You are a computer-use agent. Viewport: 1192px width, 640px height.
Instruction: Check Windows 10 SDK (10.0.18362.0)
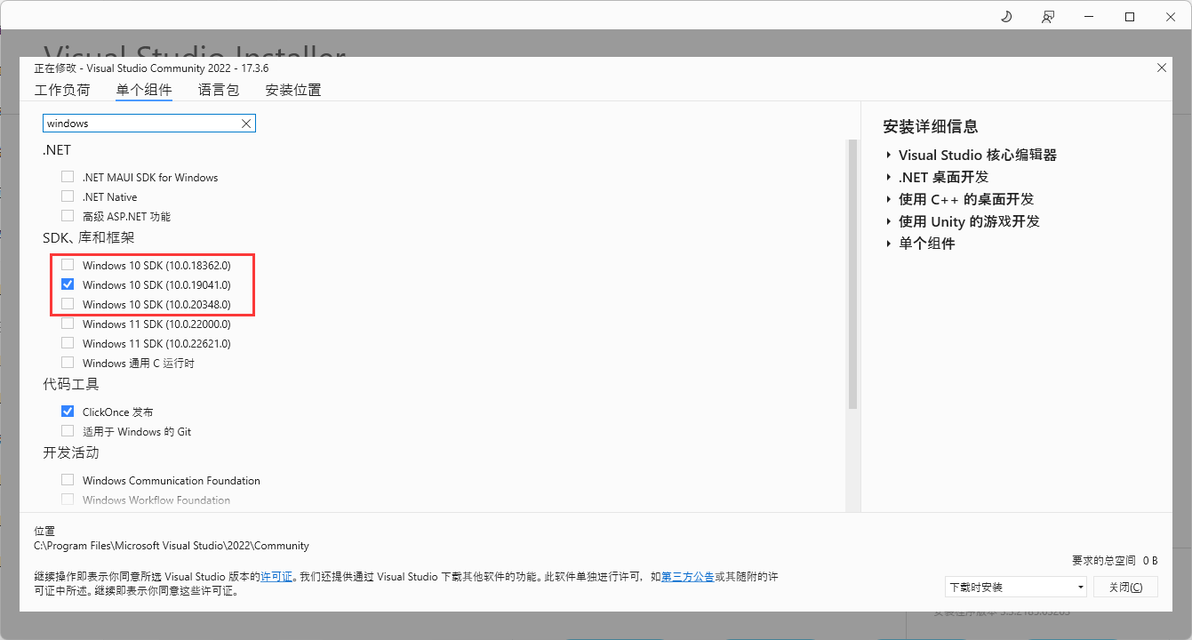[x=68, y=265]
